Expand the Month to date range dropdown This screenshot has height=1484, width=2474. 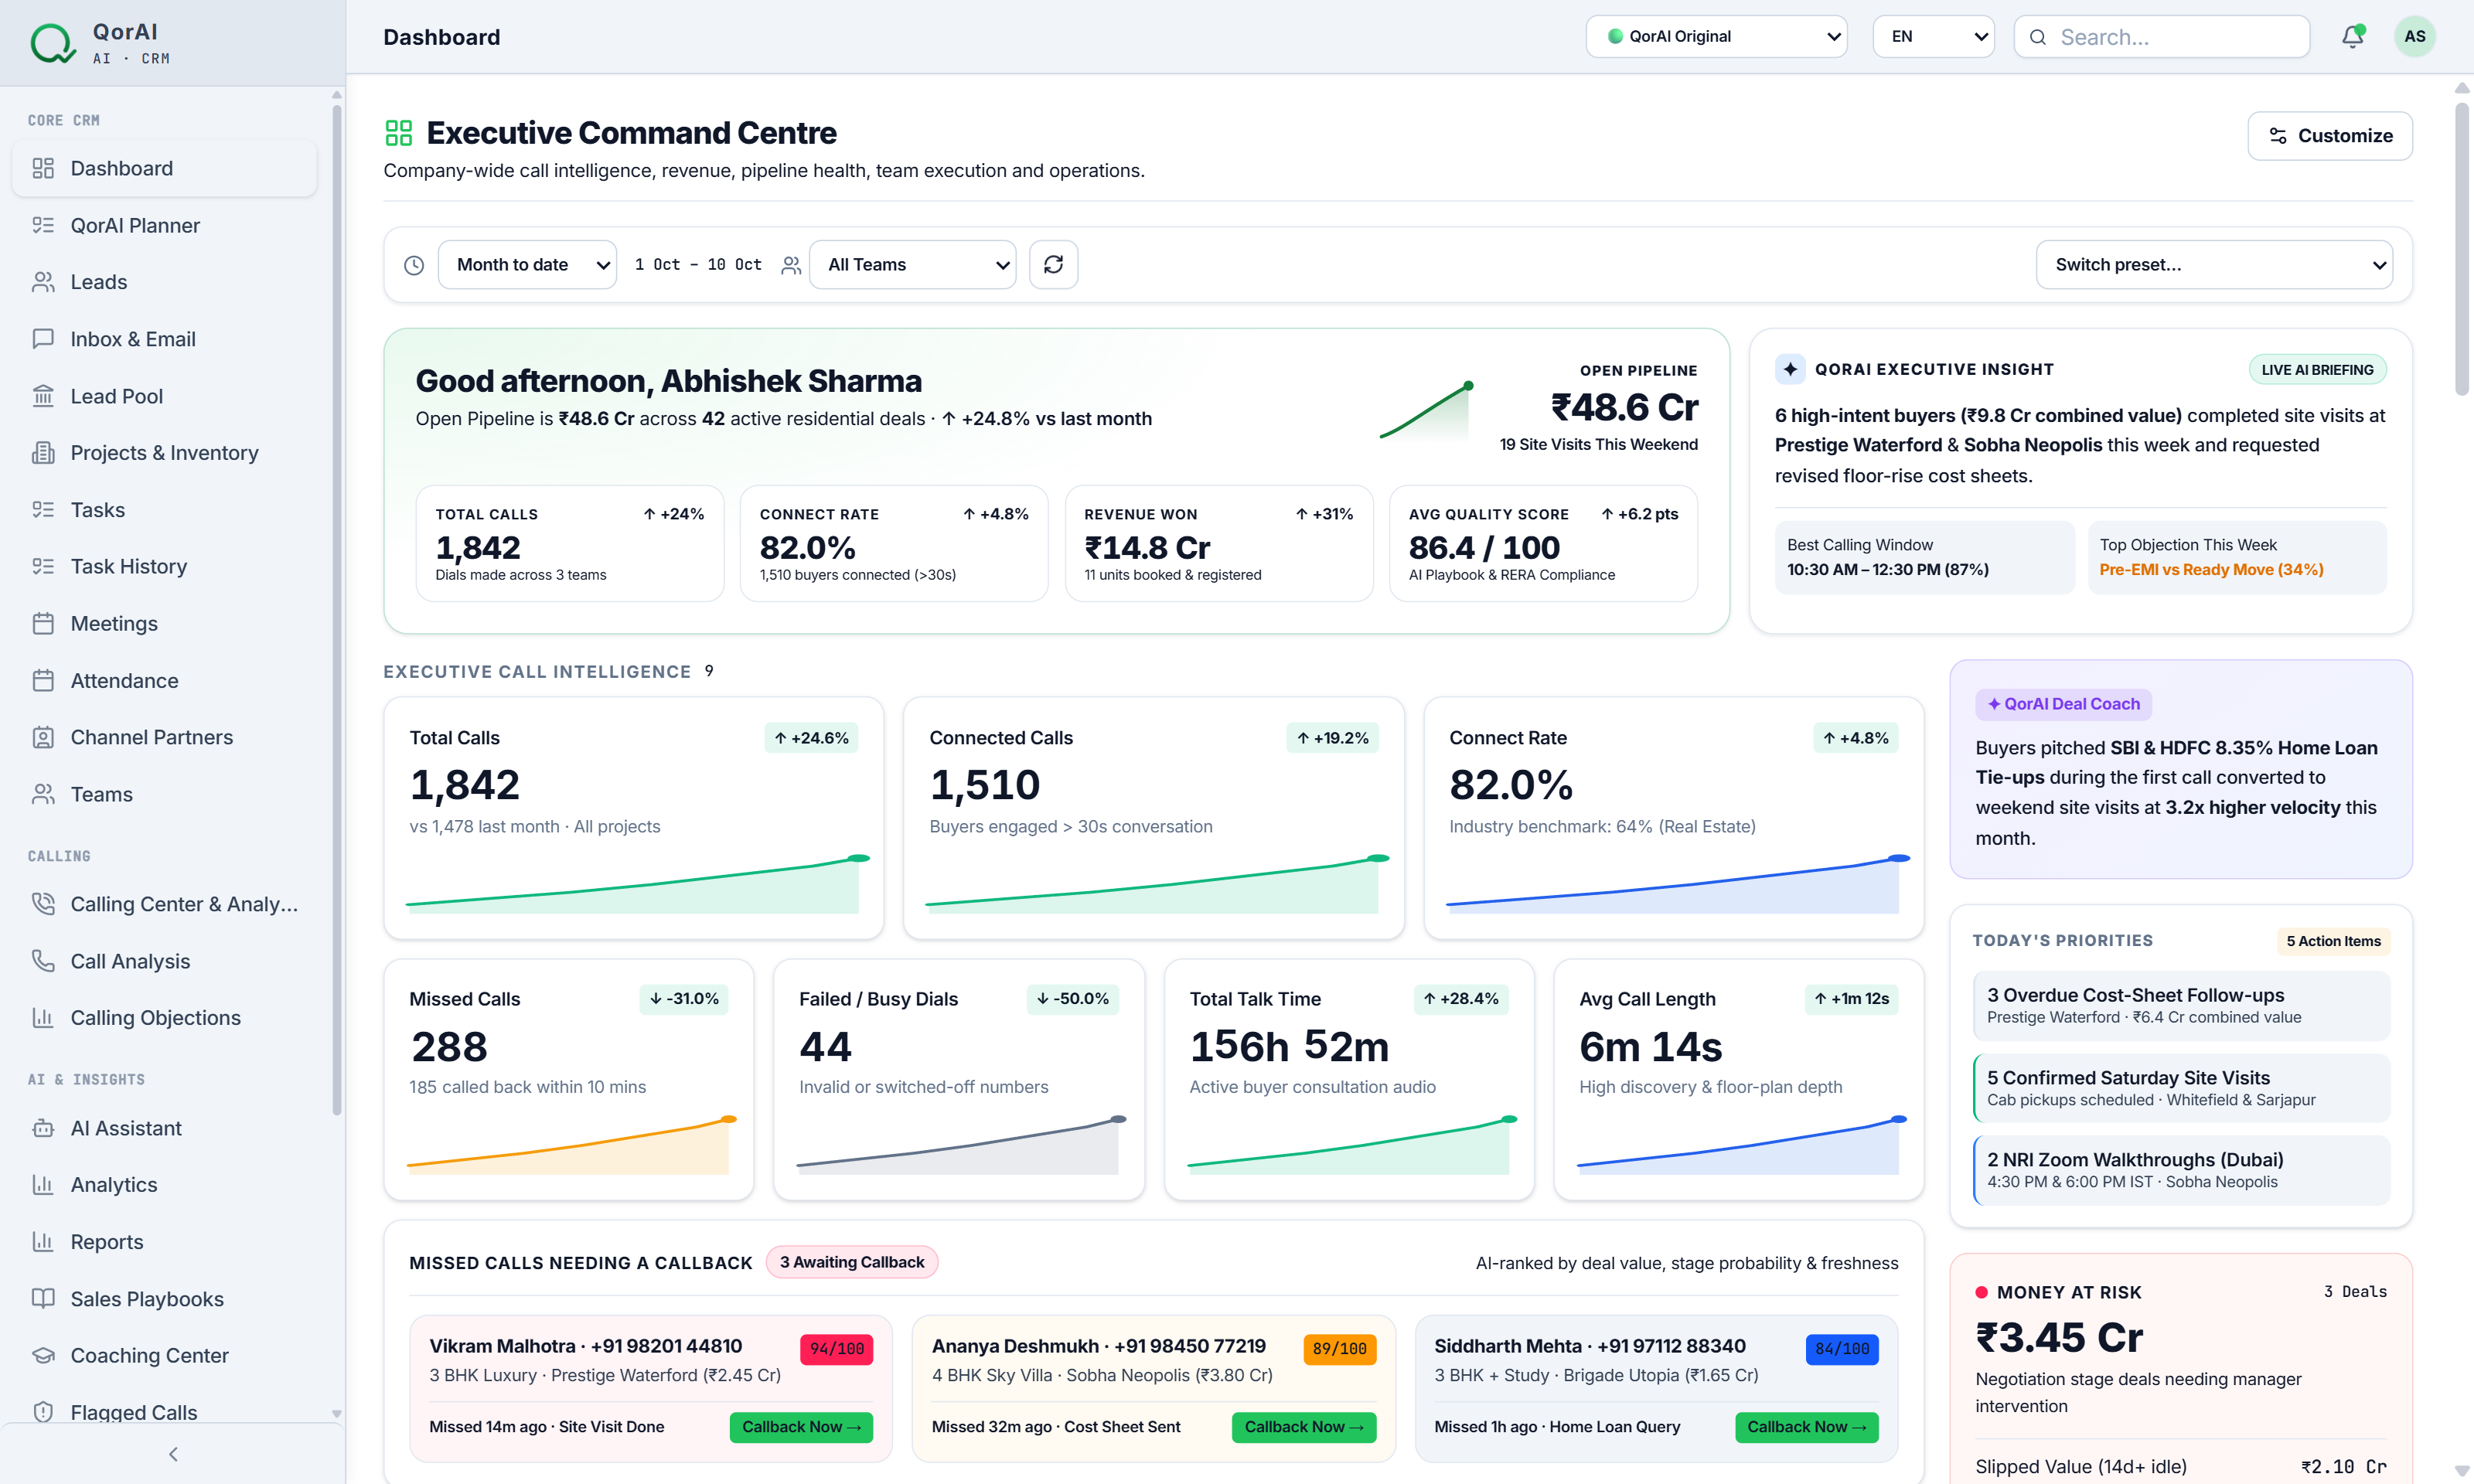tap(527, 265)
